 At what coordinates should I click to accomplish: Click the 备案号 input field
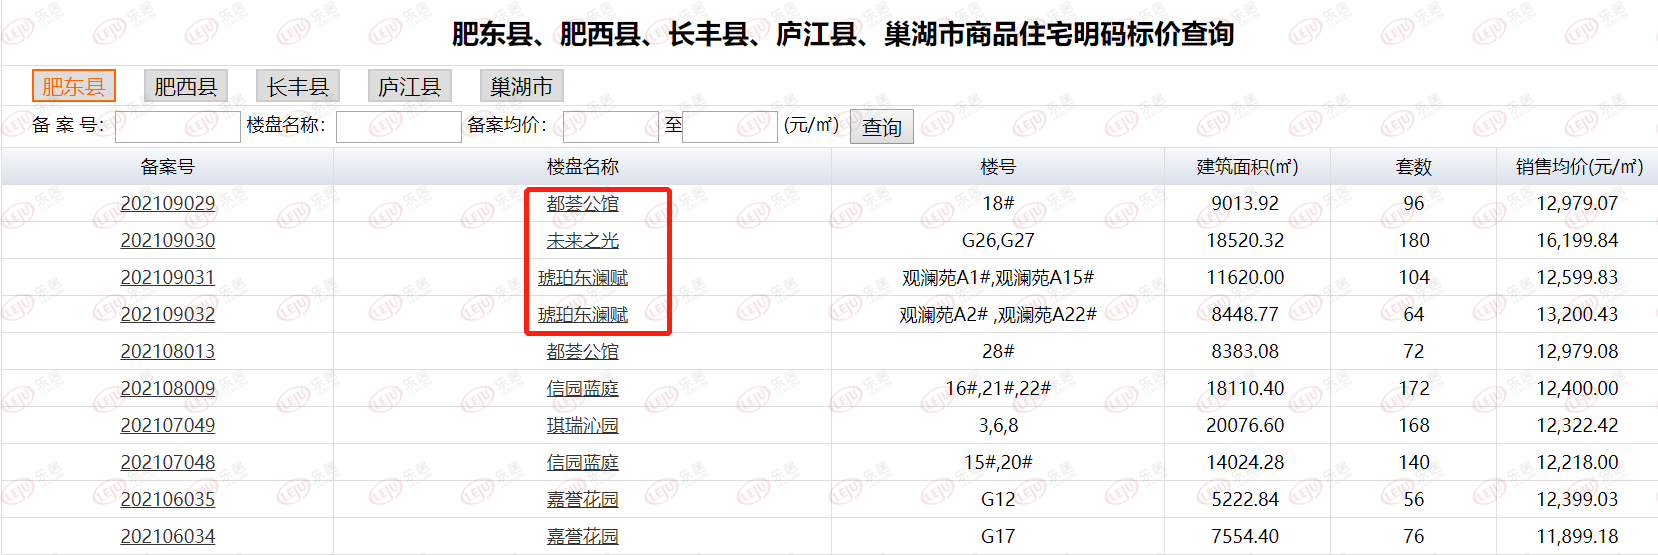(x=178, y=126)
